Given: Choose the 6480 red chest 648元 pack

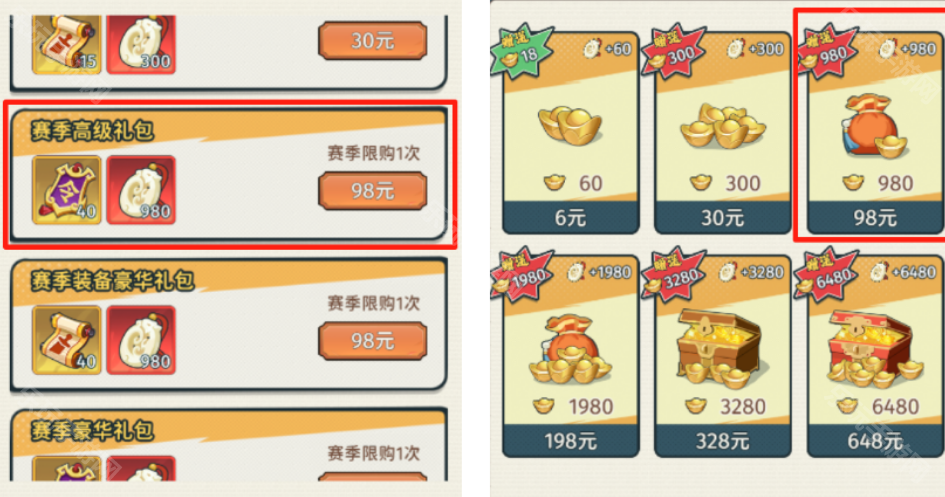Looking at the screenshot, I should coord(875,357).
